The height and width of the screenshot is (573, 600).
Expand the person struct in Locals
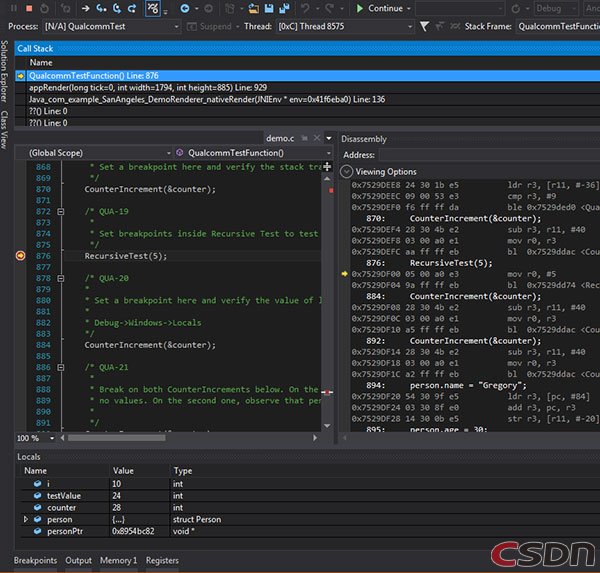[26, 519]
